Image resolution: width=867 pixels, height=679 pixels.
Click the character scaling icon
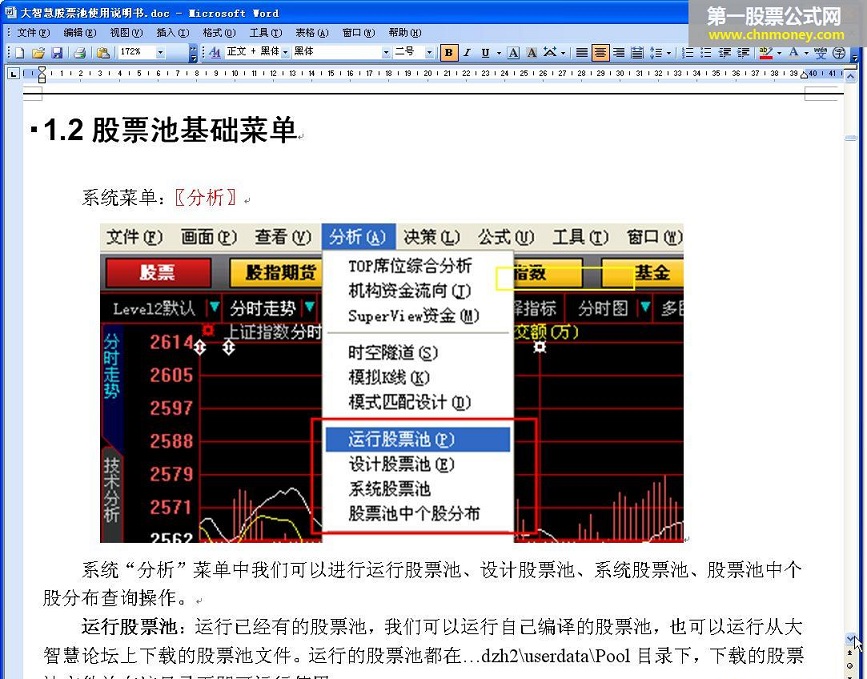[549, 53]
